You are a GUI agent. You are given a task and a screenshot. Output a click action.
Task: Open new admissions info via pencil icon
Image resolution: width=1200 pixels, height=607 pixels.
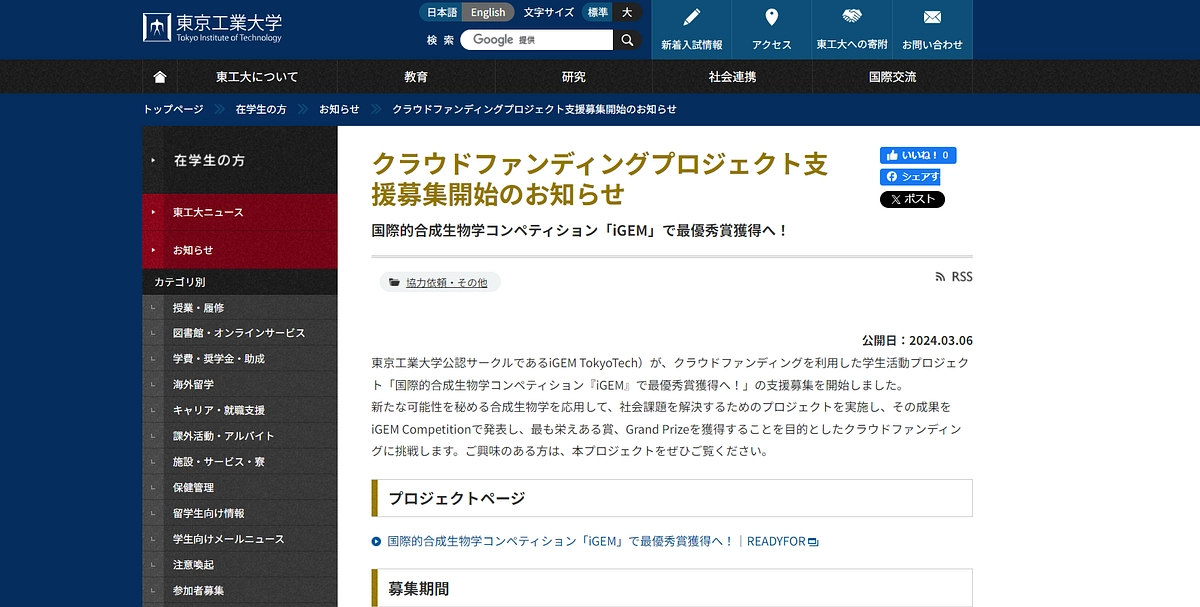pos(691,17)
